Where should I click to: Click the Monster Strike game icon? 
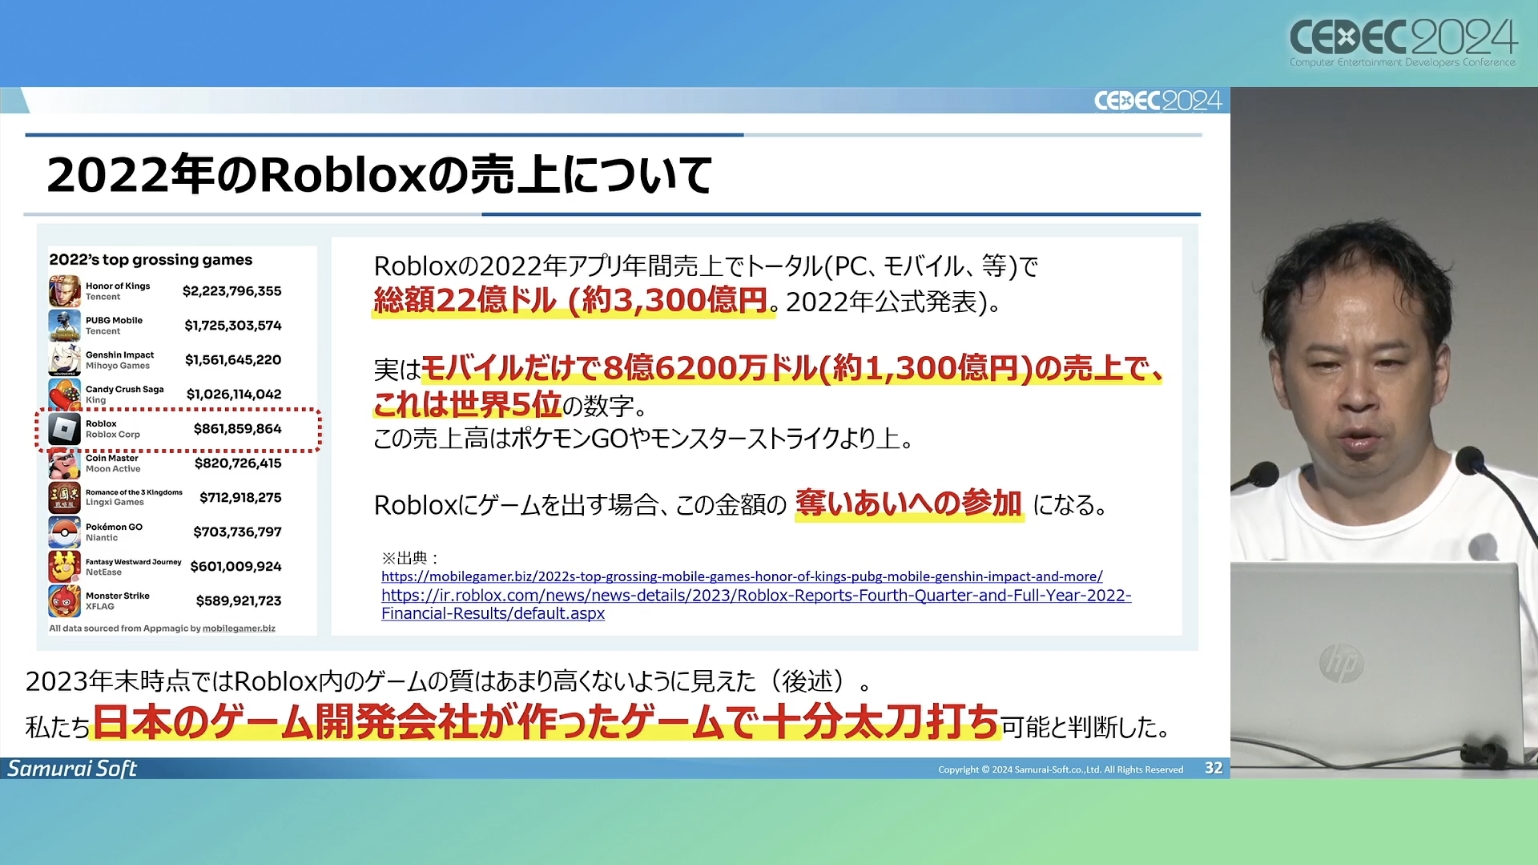pyautogui.click(x=64, y=601)
